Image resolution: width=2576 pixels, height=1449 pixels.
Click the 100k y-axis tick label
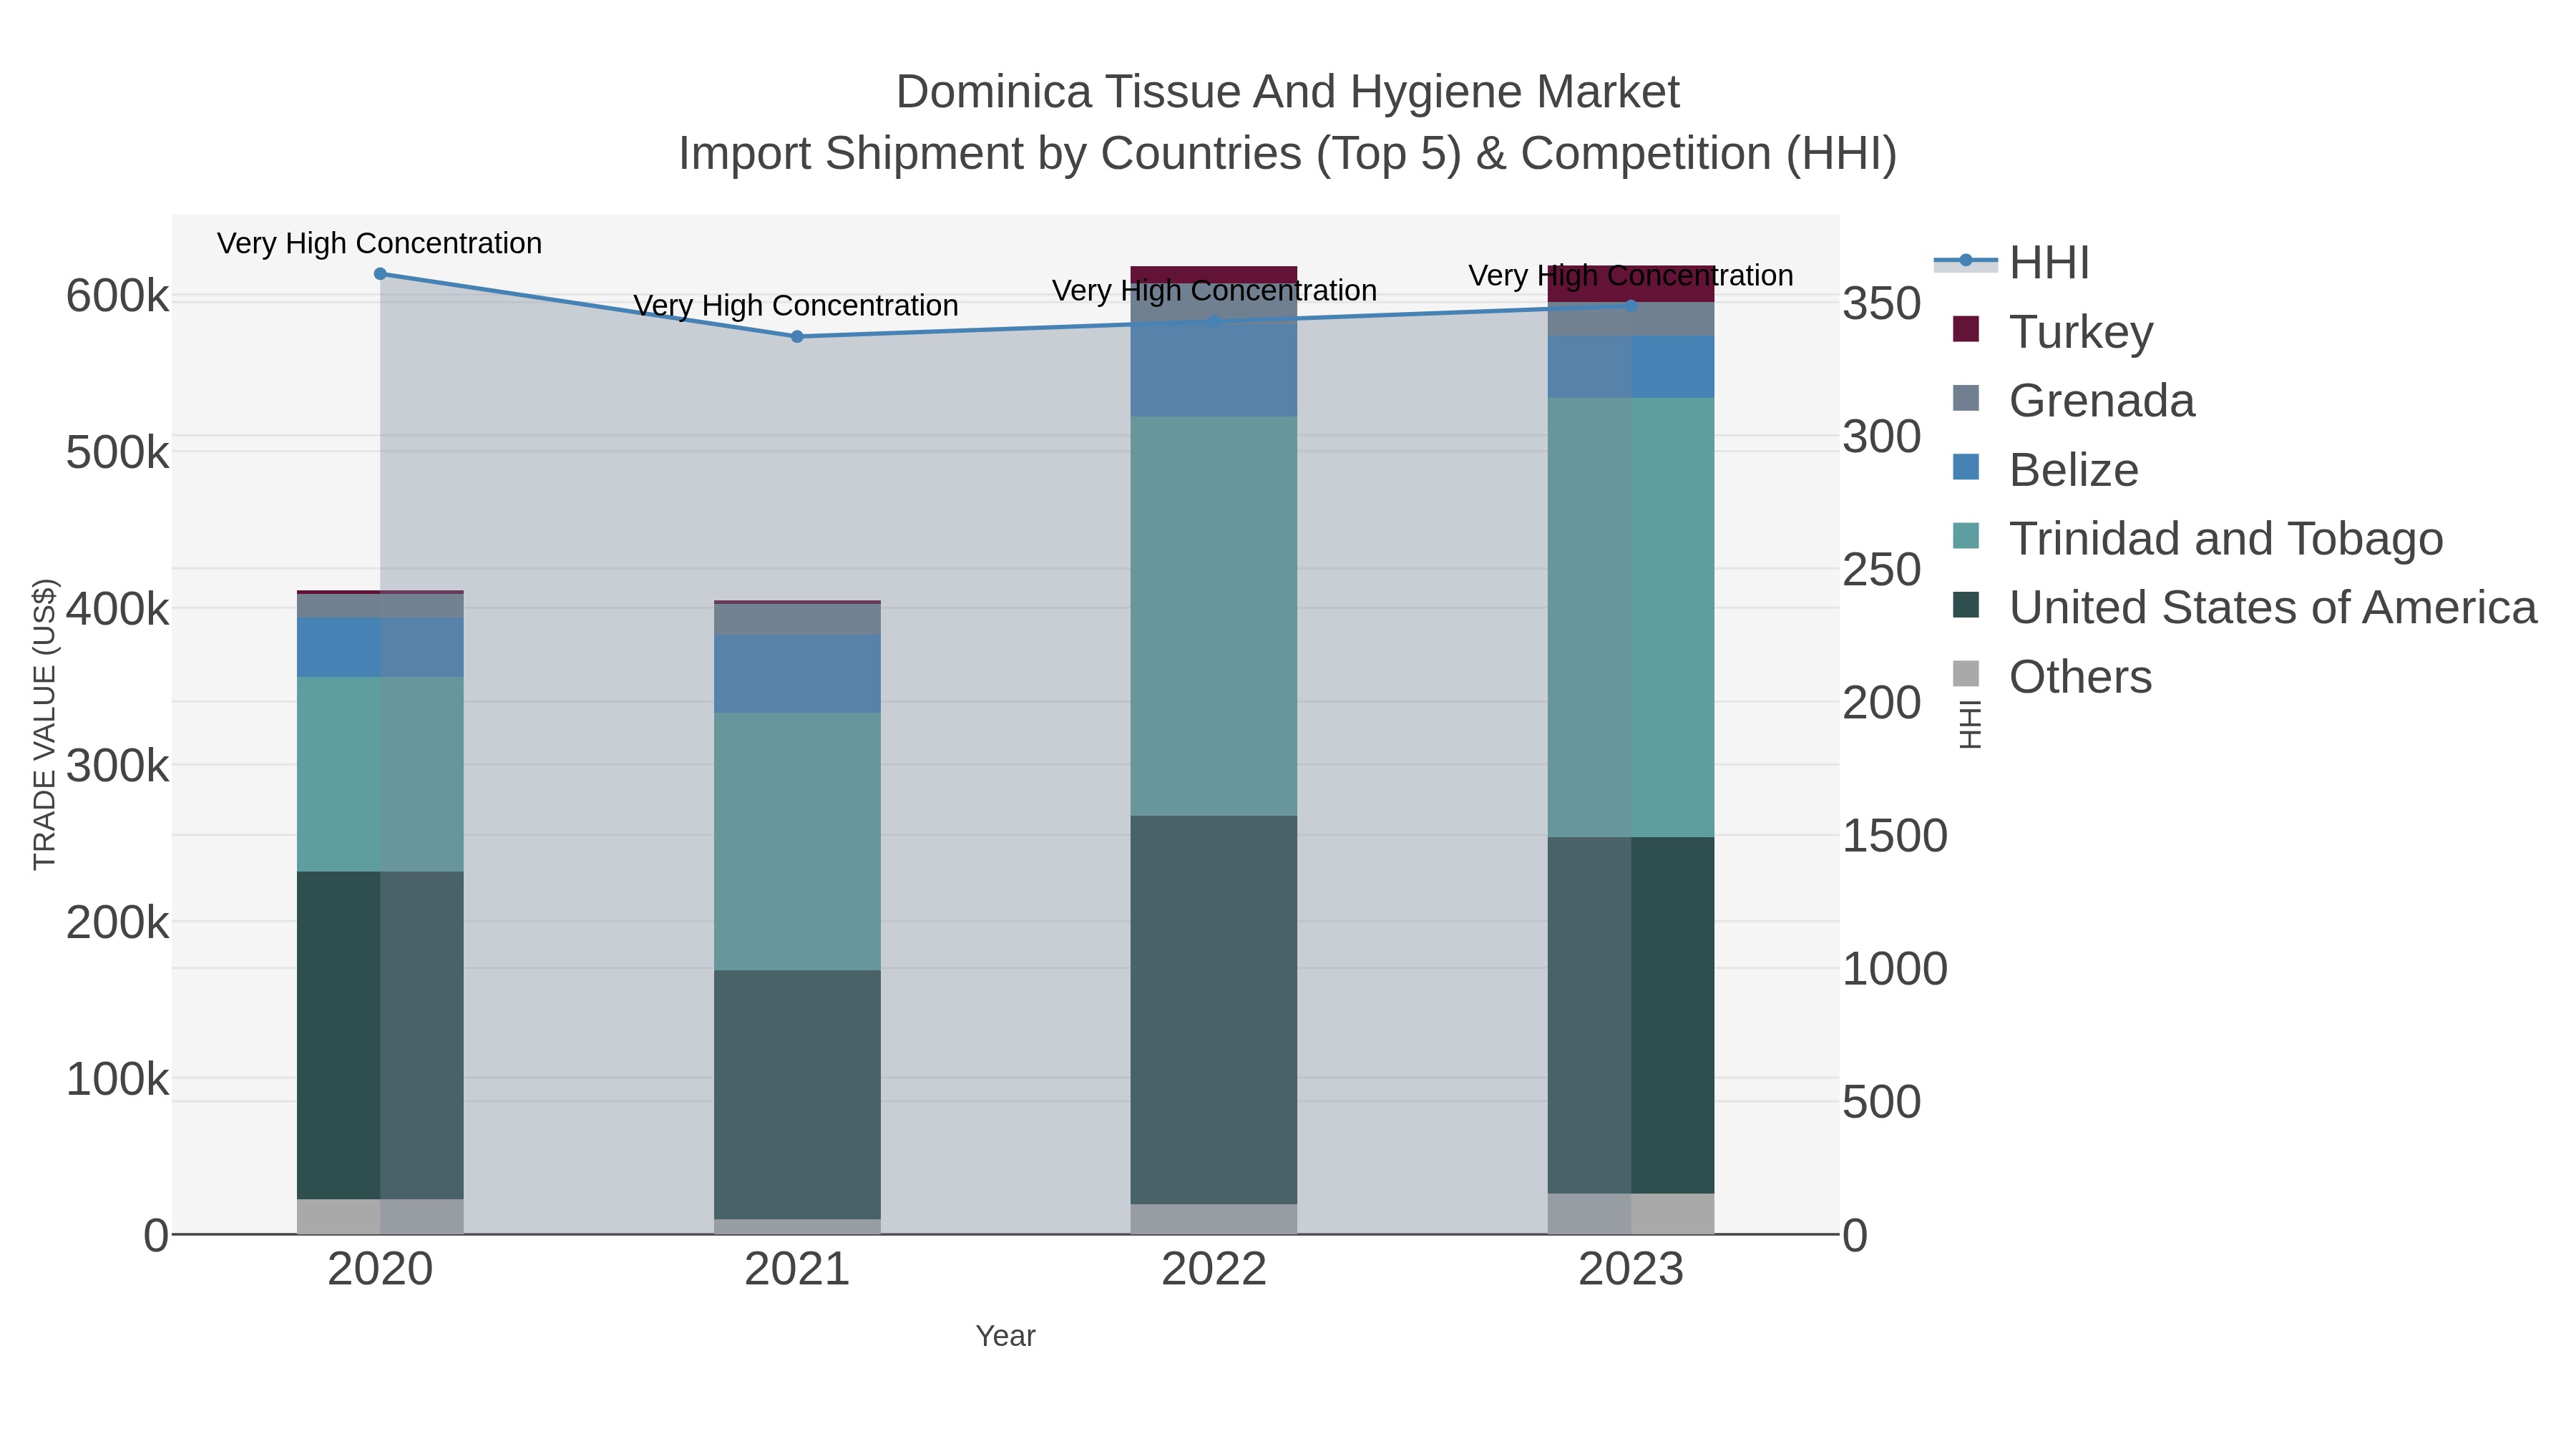point(118,1079)
